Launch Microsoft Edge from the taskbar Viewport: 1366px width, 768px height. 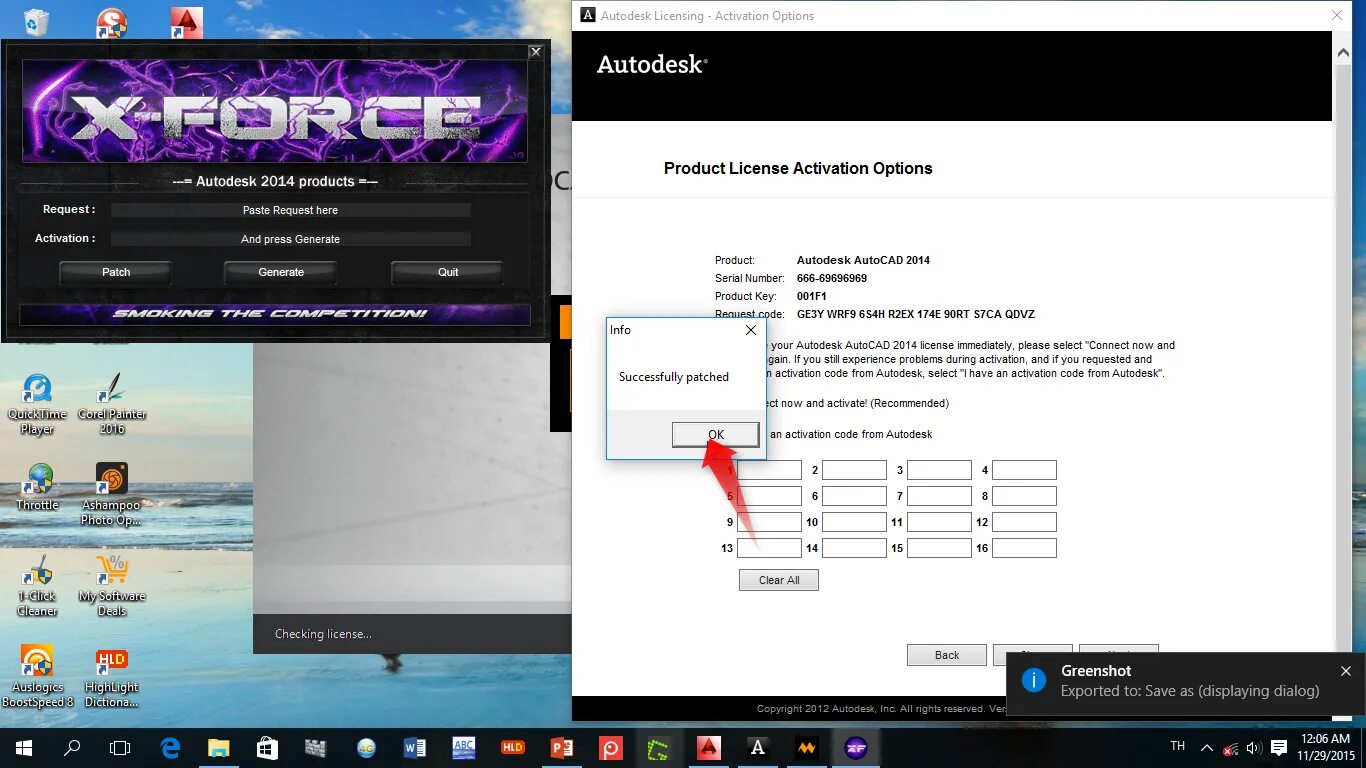click(170, 747)
